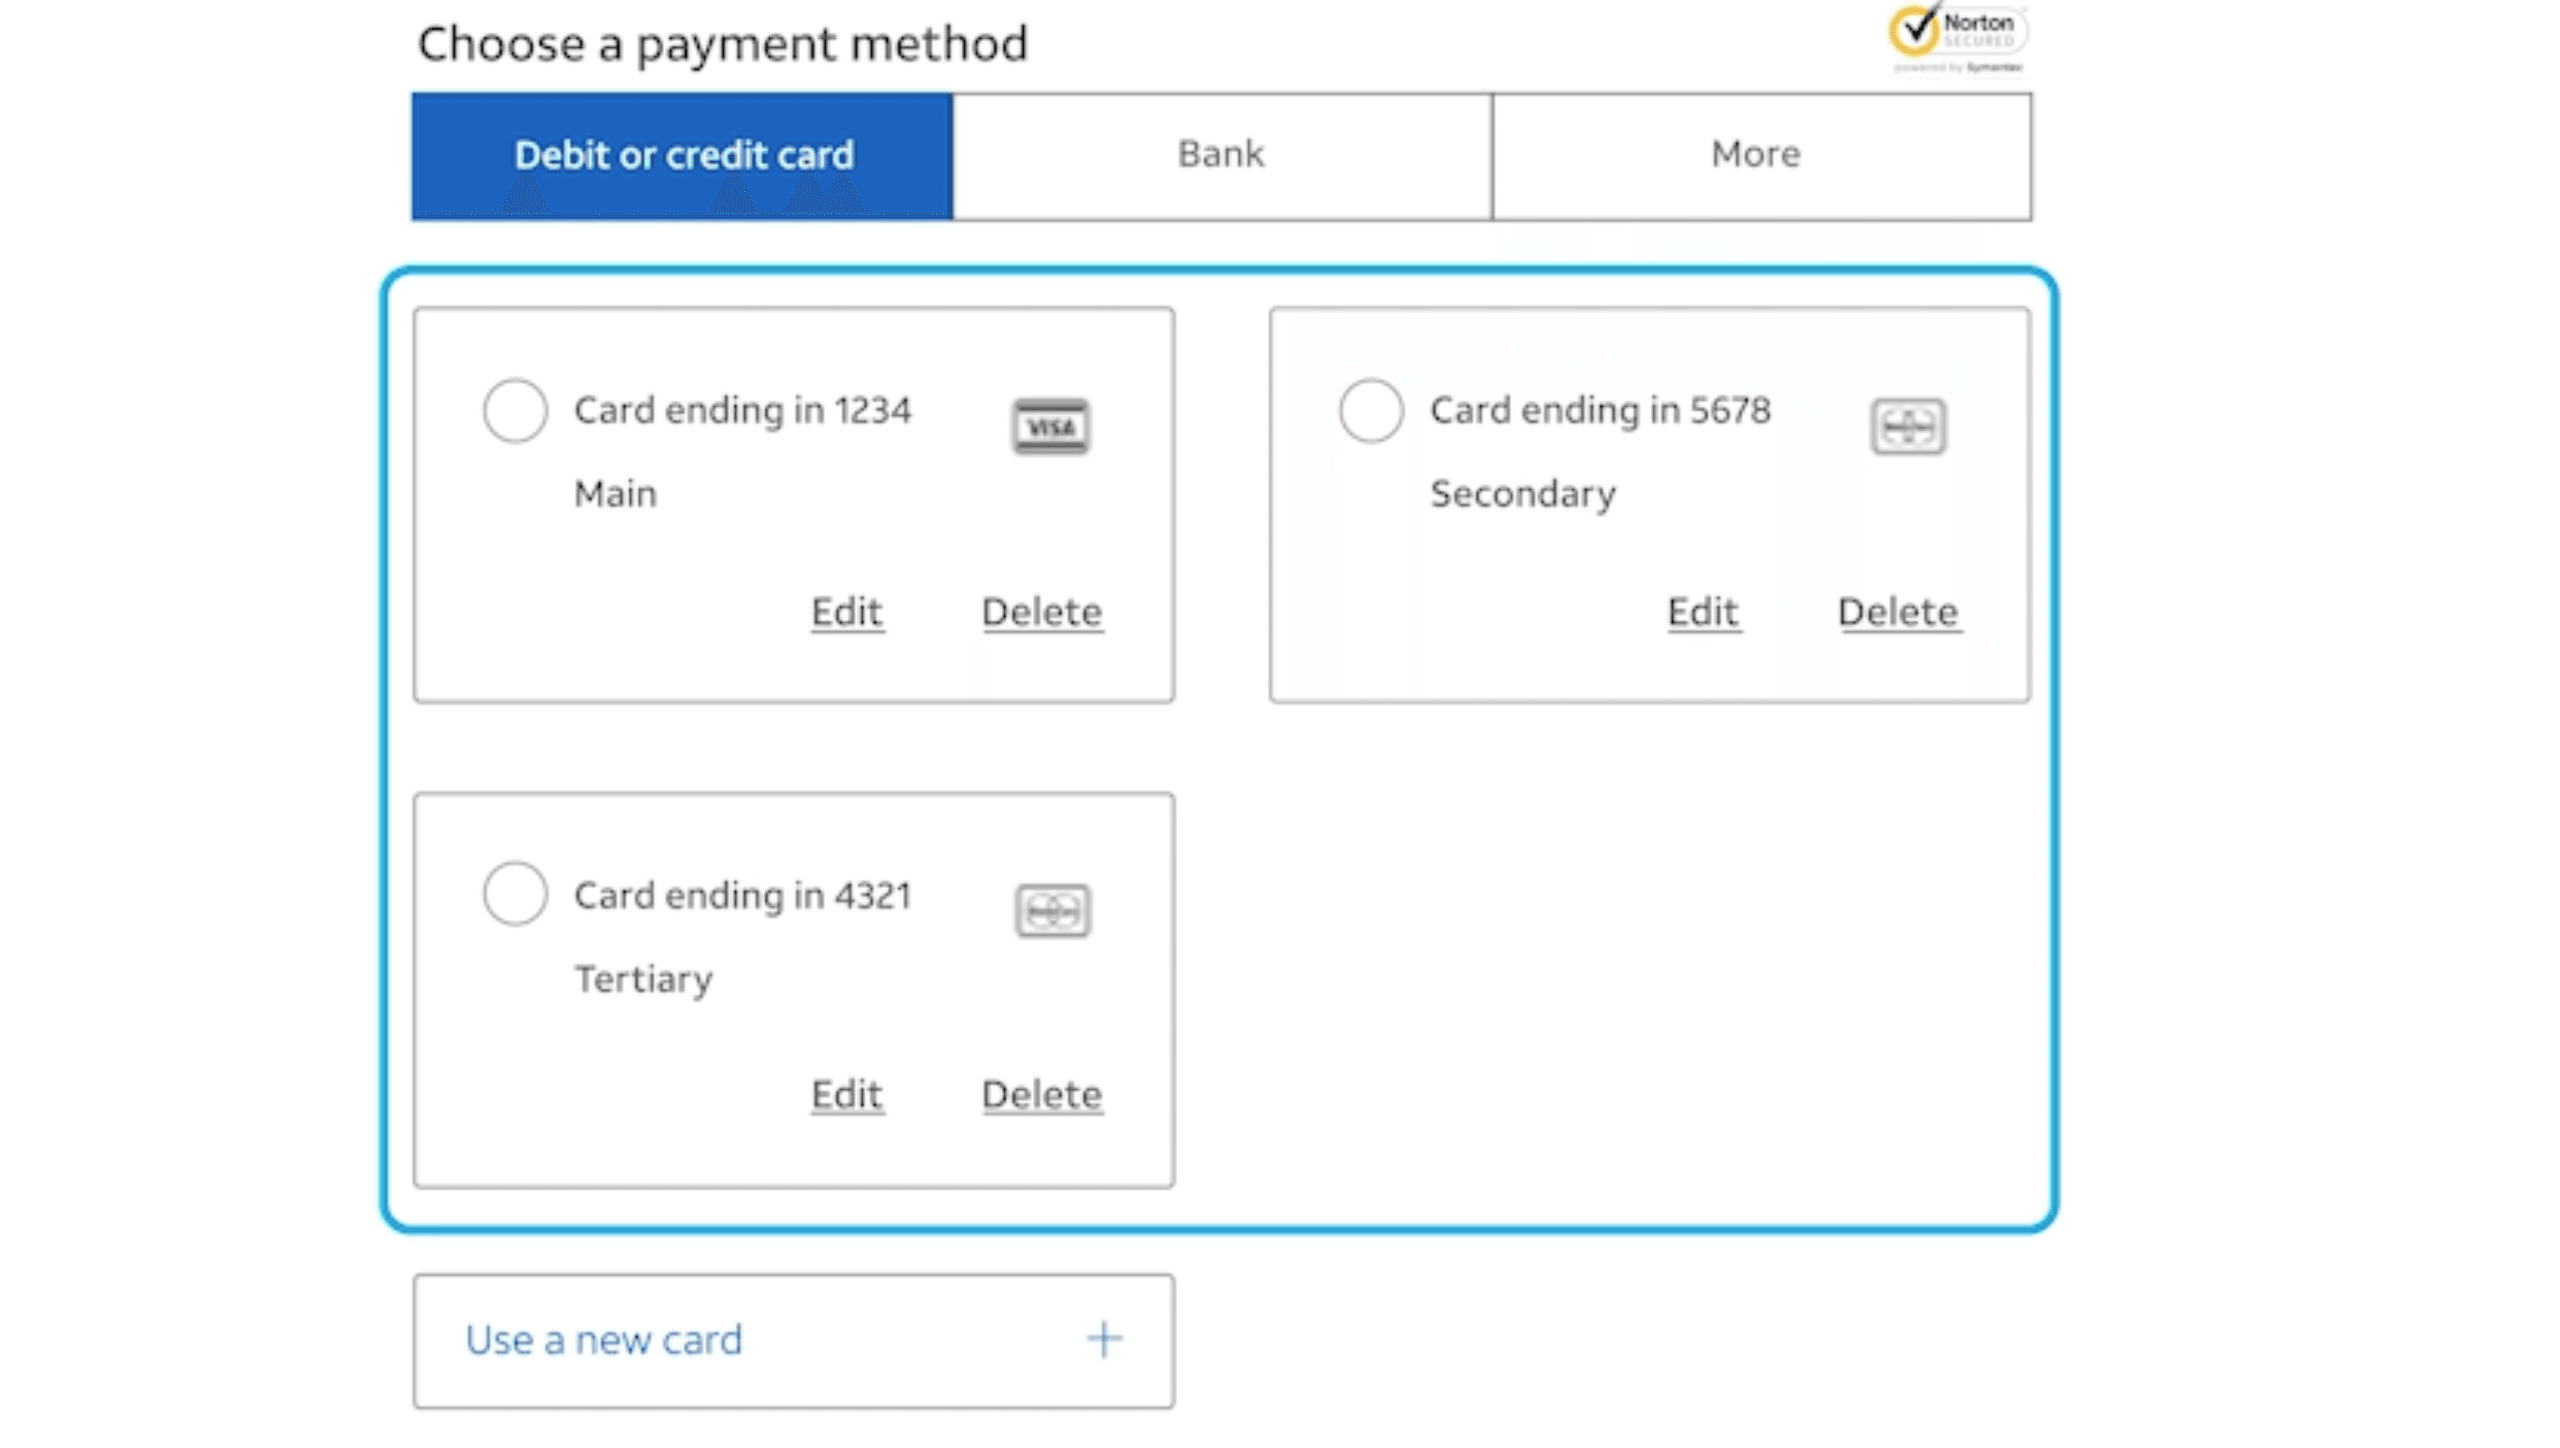This screenshot has width=2560, height=1448.
Task: Delete the Main card
Action: [1041, 611]
